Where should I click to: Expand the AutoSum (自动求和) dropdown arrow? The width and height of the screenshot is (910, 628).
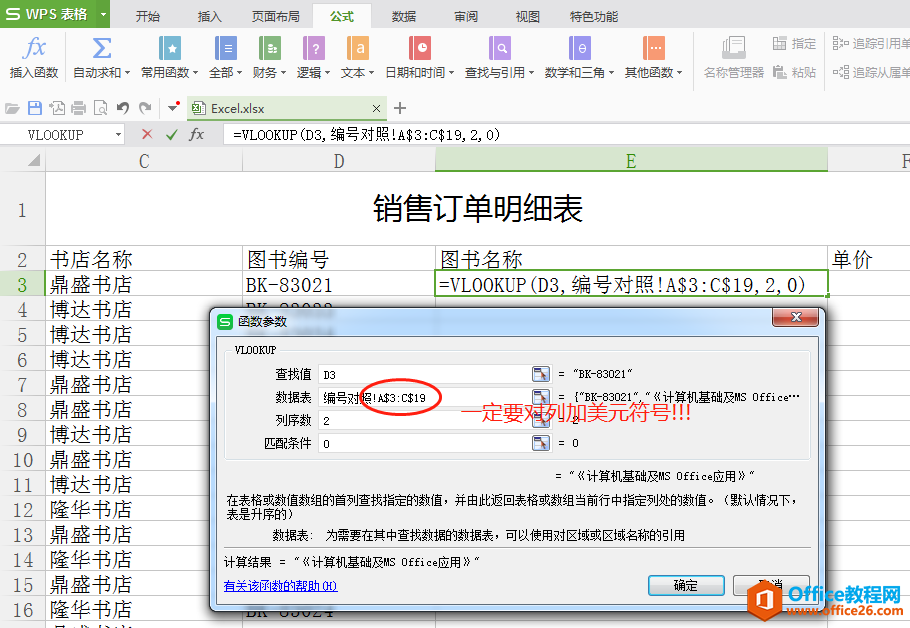(x=126, y=73)
